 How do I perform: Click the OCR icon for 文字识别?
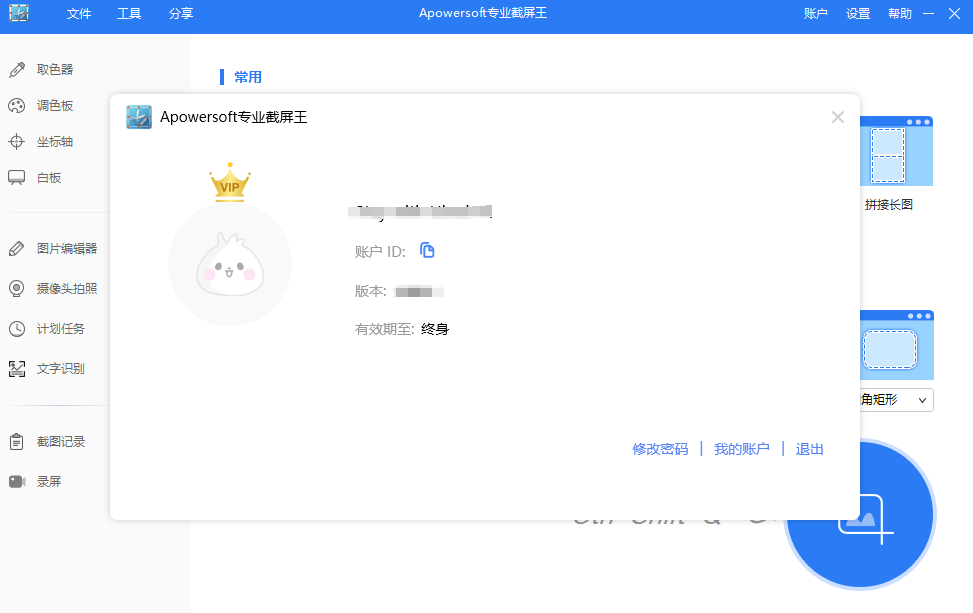pyautogui.click(x=17, y=369)
